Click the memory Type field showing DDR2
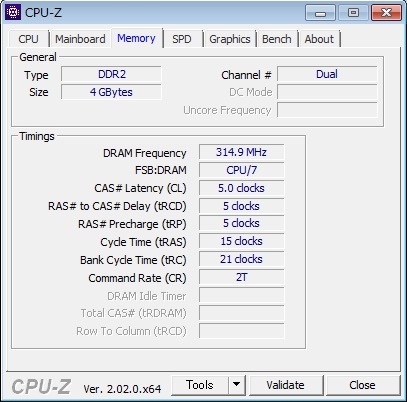The height and width of the screenshot is (402, 407). pos(111,74)
